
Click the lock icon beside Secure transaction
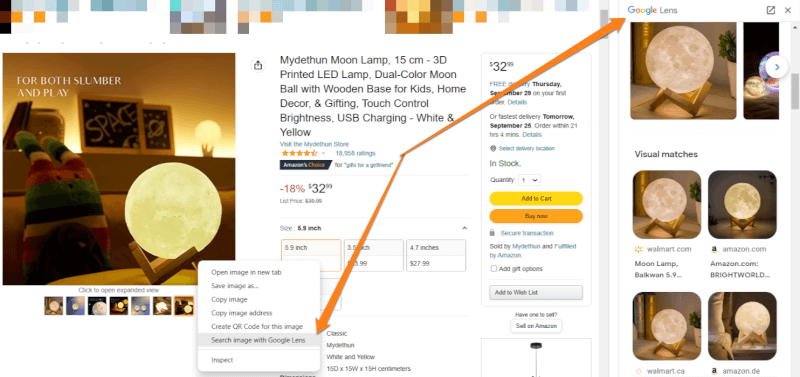coord(492,233)
